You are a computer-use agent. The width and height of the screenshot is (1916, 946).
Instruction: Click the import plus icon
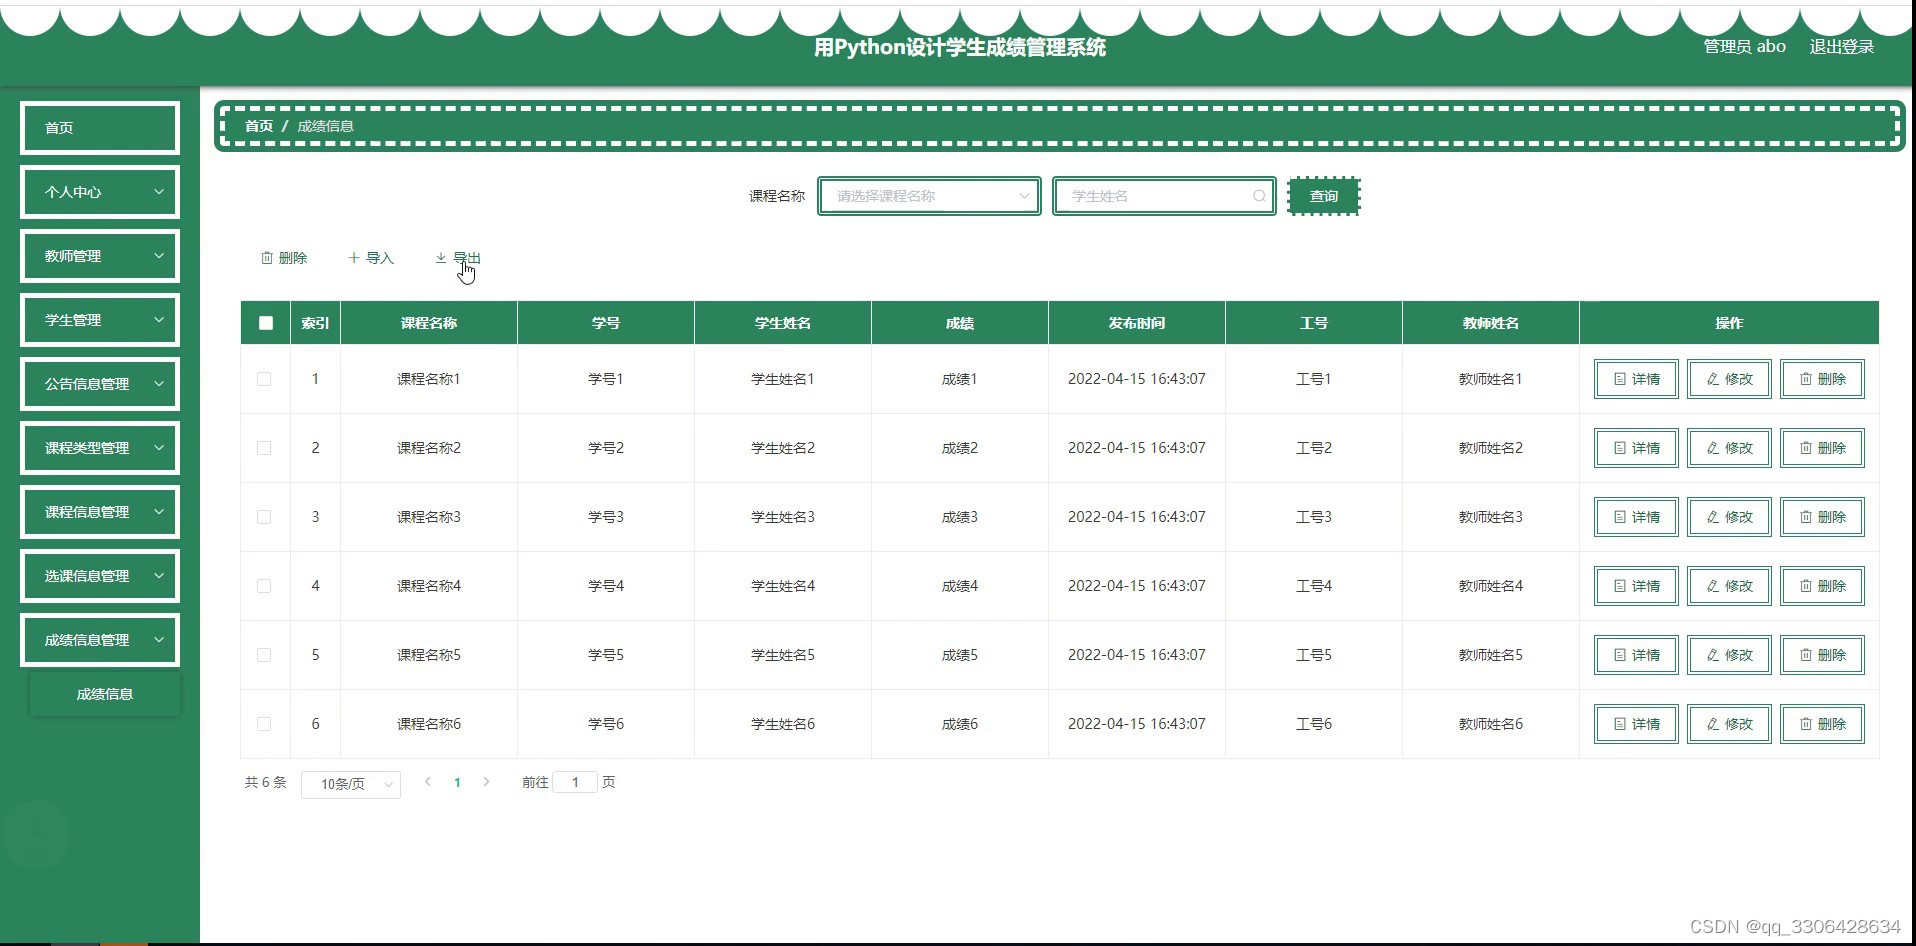pos(354,258)
